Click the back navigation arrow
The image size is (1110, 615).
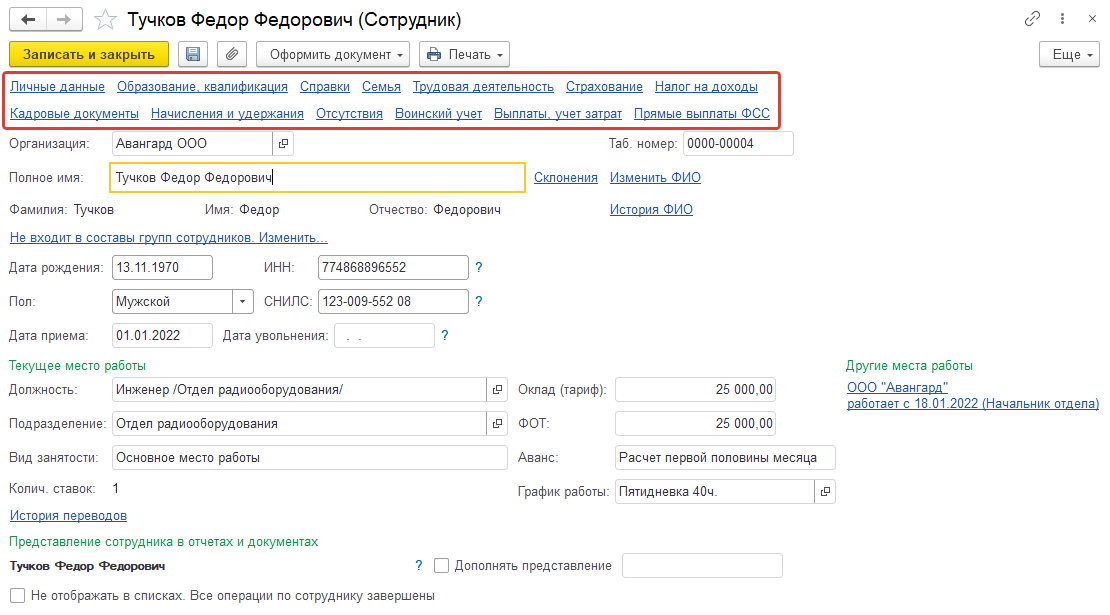pos(28,20)
